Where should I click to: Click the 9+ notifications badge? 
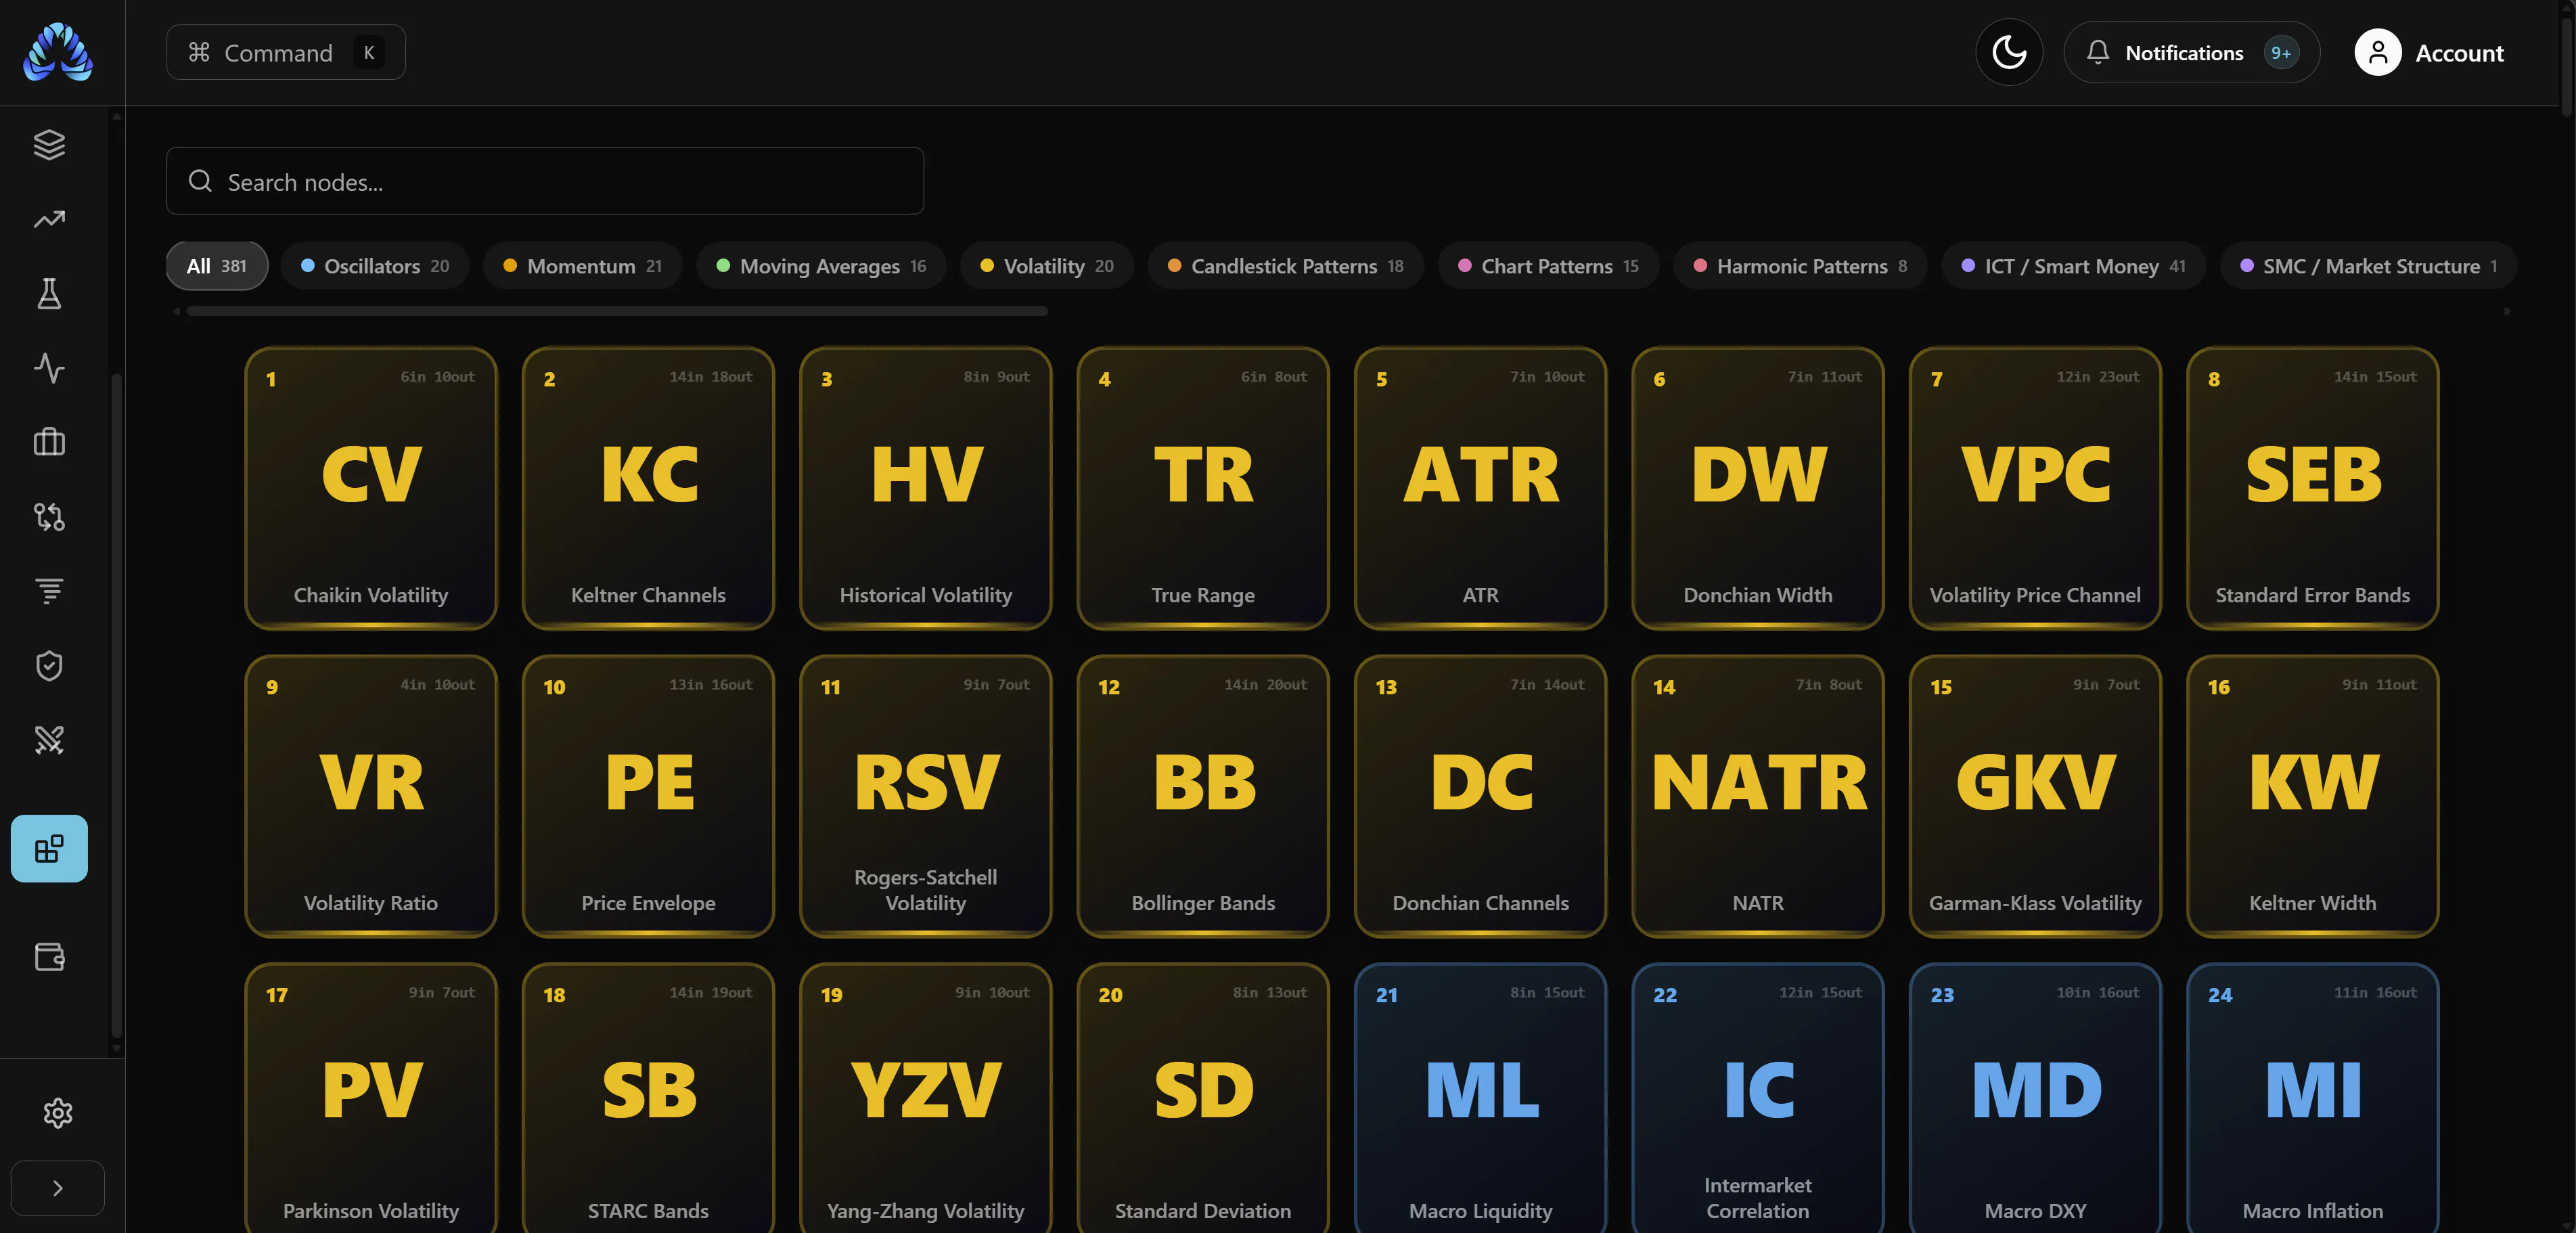click(2280, 53)
